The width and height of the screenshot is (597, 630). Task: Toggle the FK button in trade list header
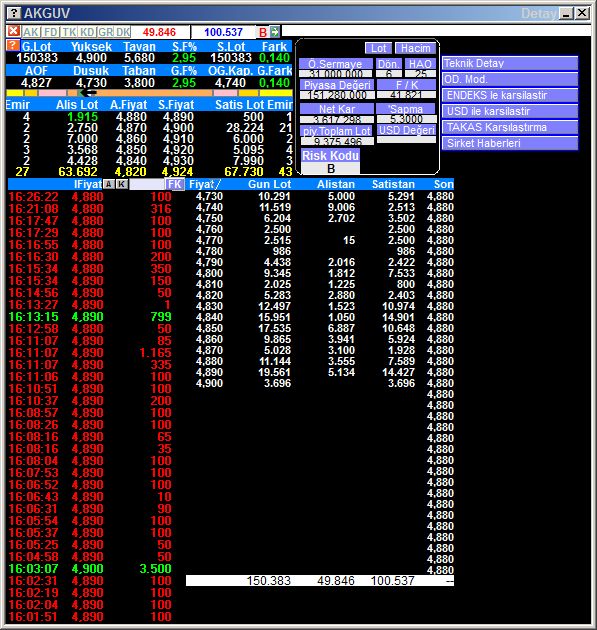[x=175, y=184]
